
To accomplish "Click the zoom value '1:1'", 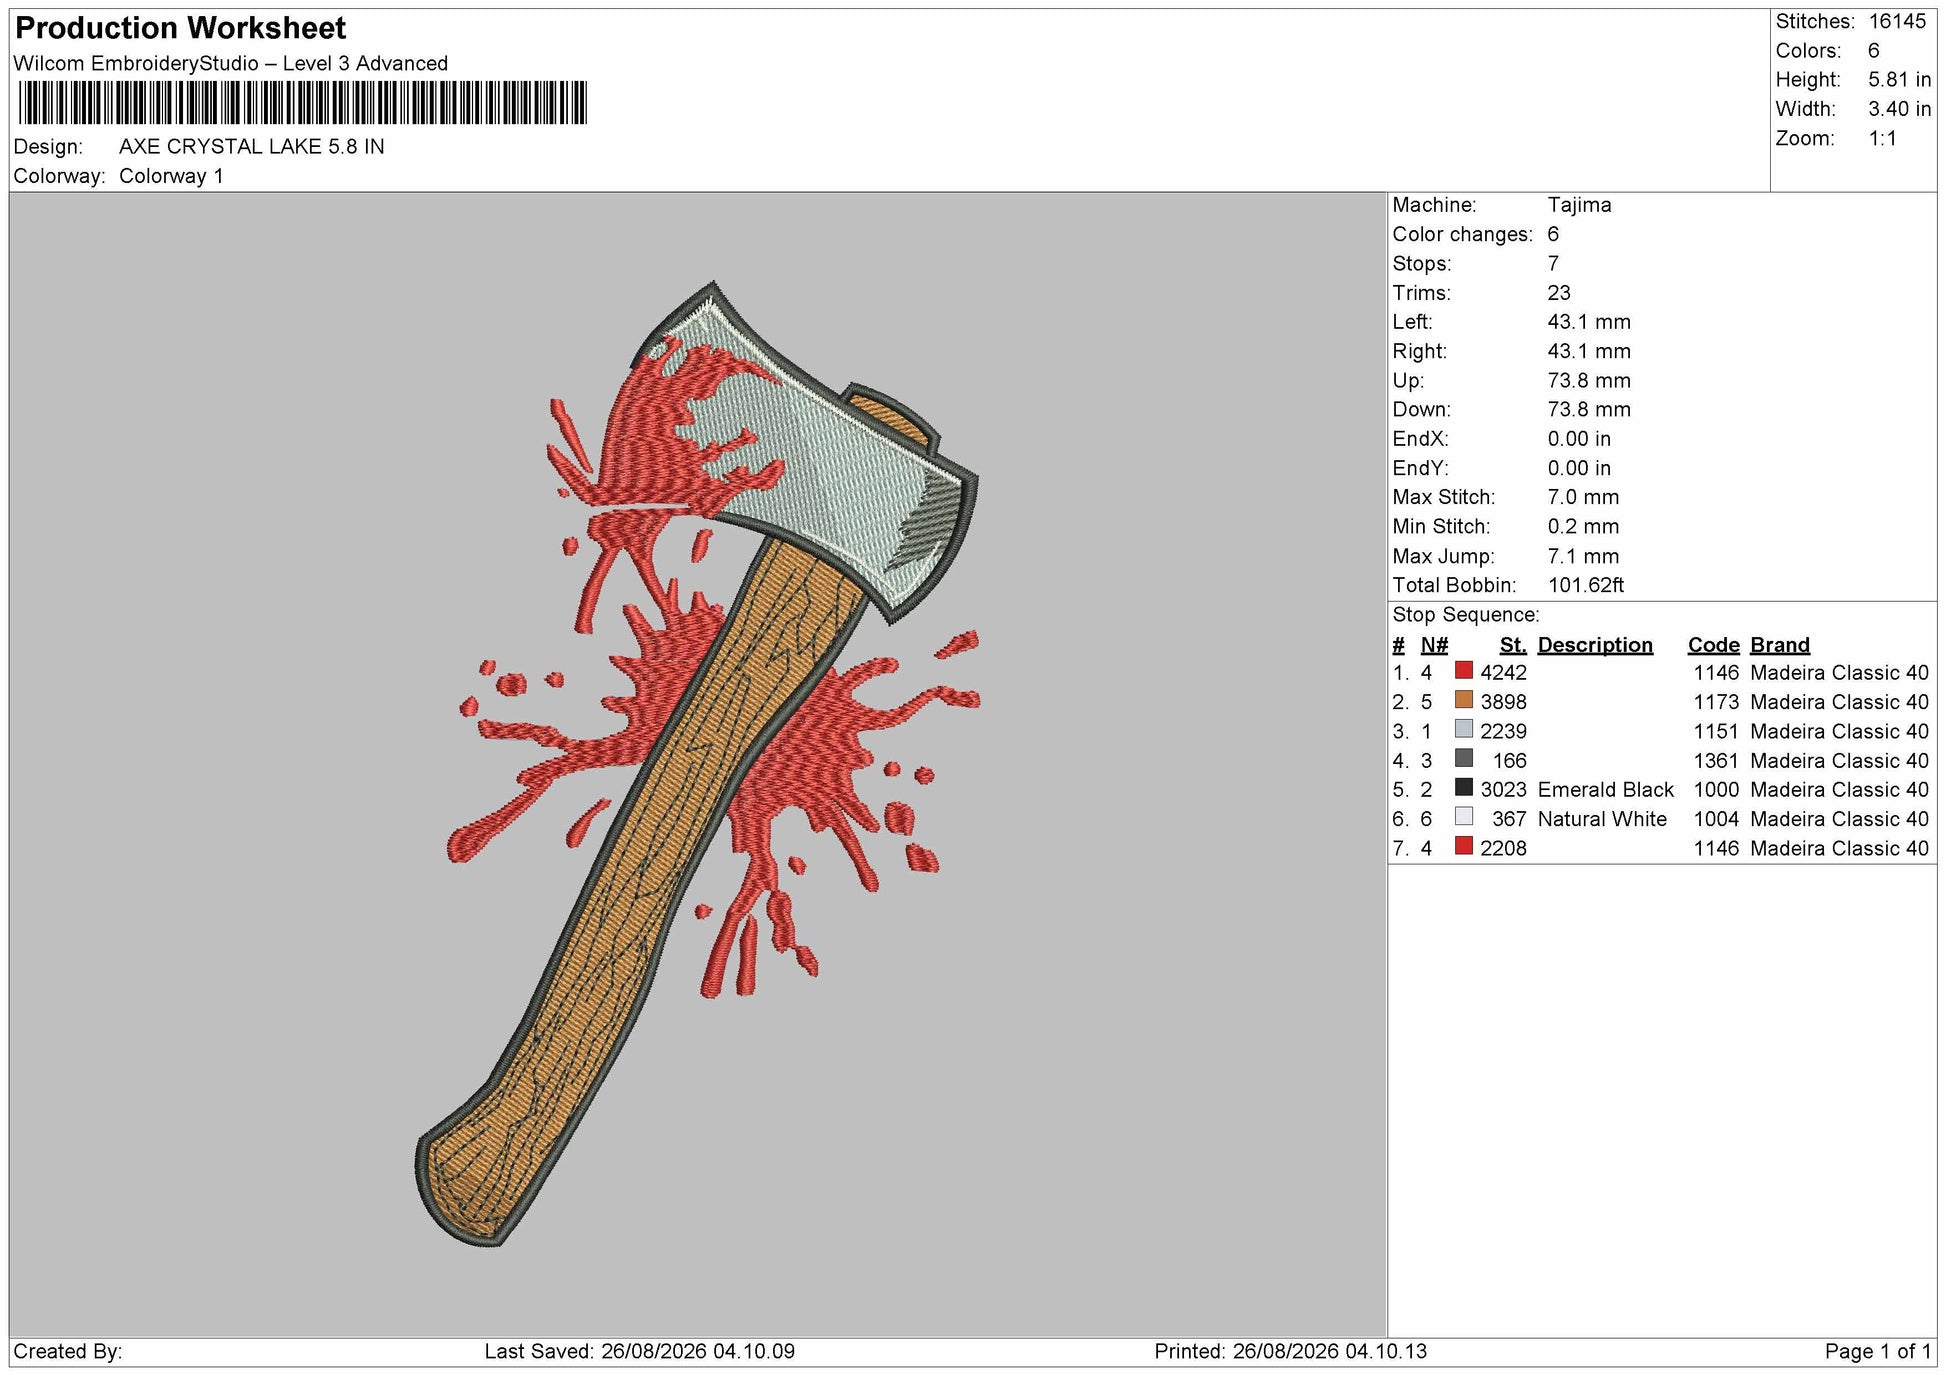I will (x=1882, y=139).
